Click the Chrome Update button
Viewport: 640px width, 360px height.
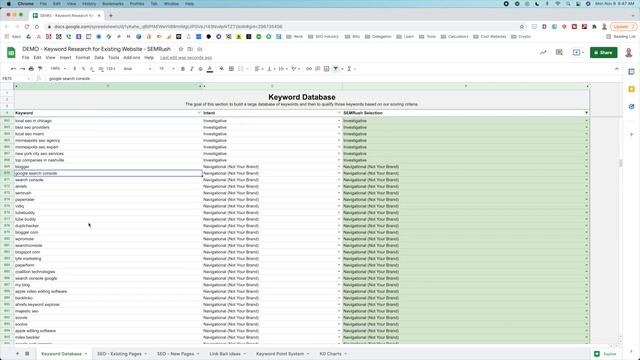(623, 27)
